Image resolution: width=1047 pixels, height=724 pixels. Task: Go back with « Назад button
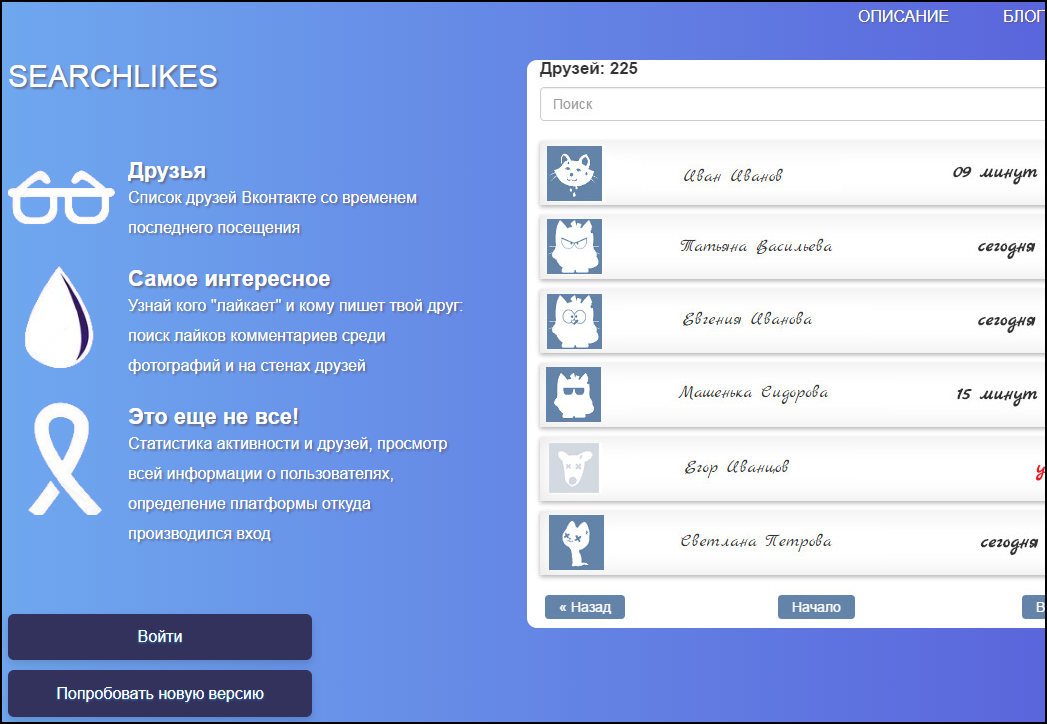click(585, 607)
